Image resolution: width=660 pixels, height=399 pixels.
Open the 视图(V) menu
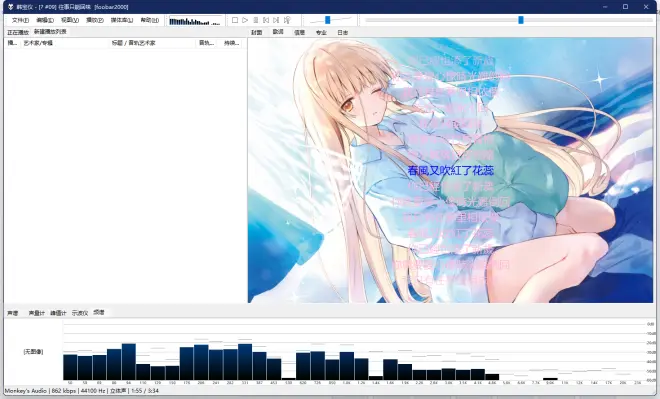click(x=69, y=20)
